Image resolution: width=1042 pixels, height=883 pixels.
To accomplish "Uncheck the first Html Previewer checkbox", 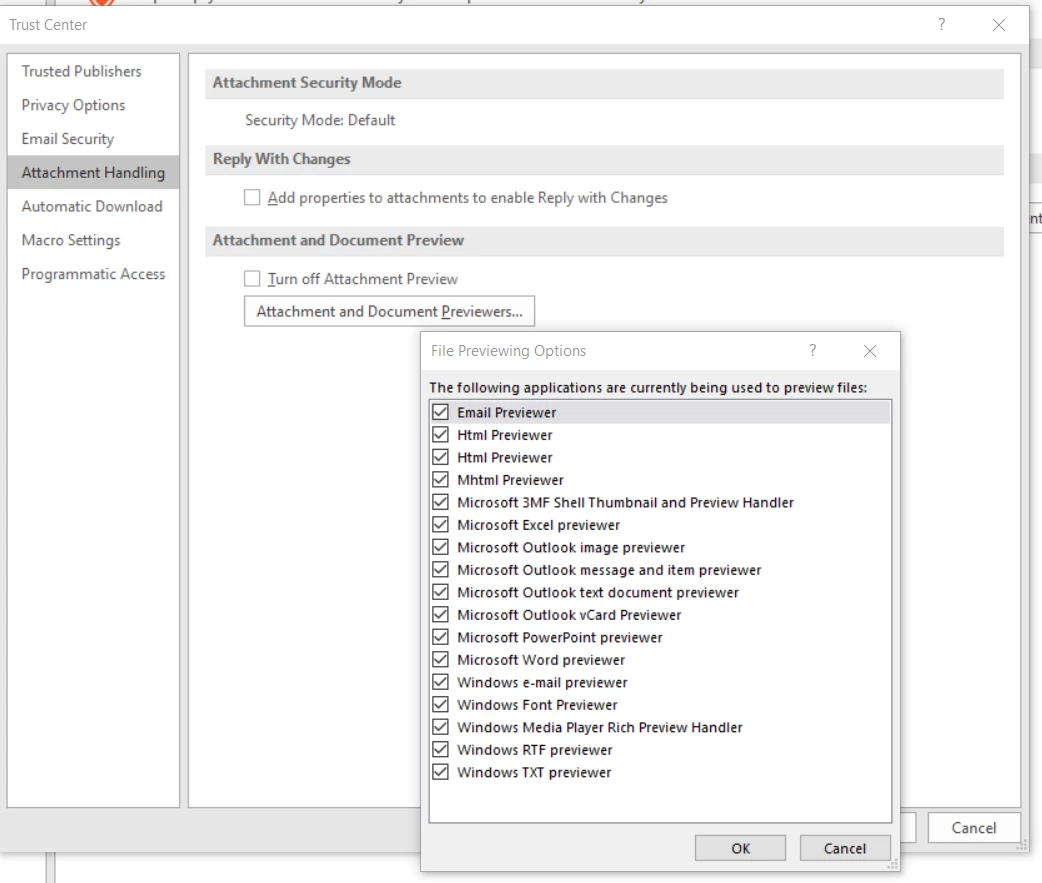I will [x=440, y=435].
